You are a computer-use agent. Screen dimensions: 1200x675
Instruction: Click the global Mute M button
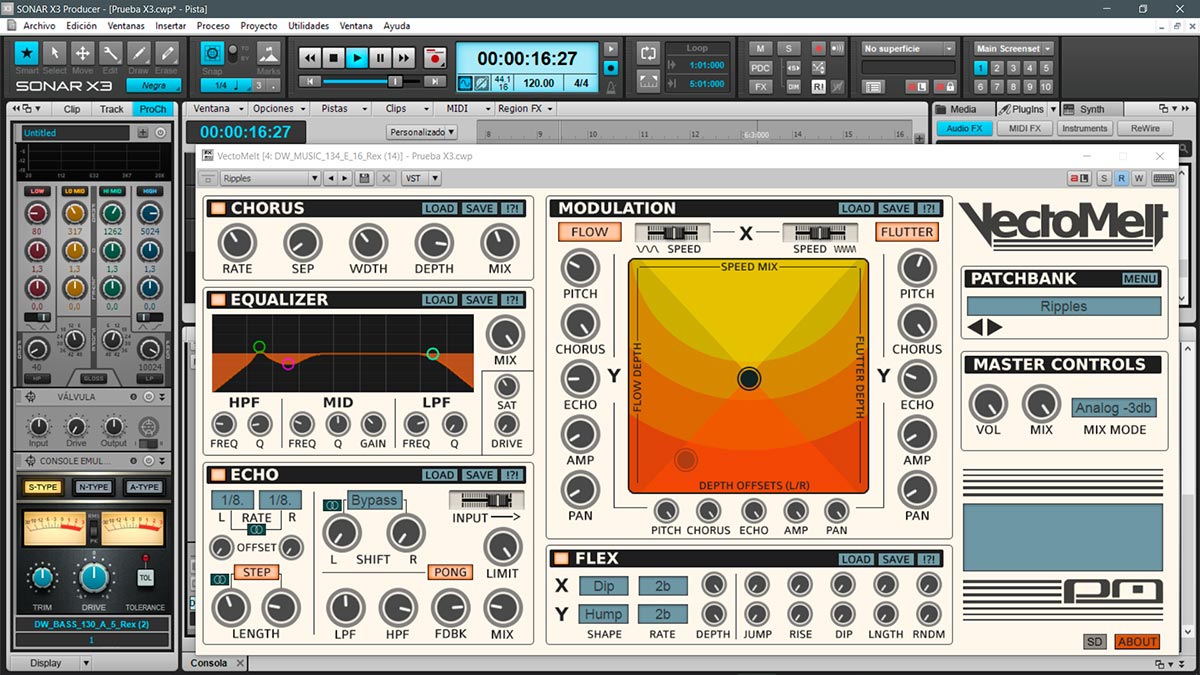761,48
